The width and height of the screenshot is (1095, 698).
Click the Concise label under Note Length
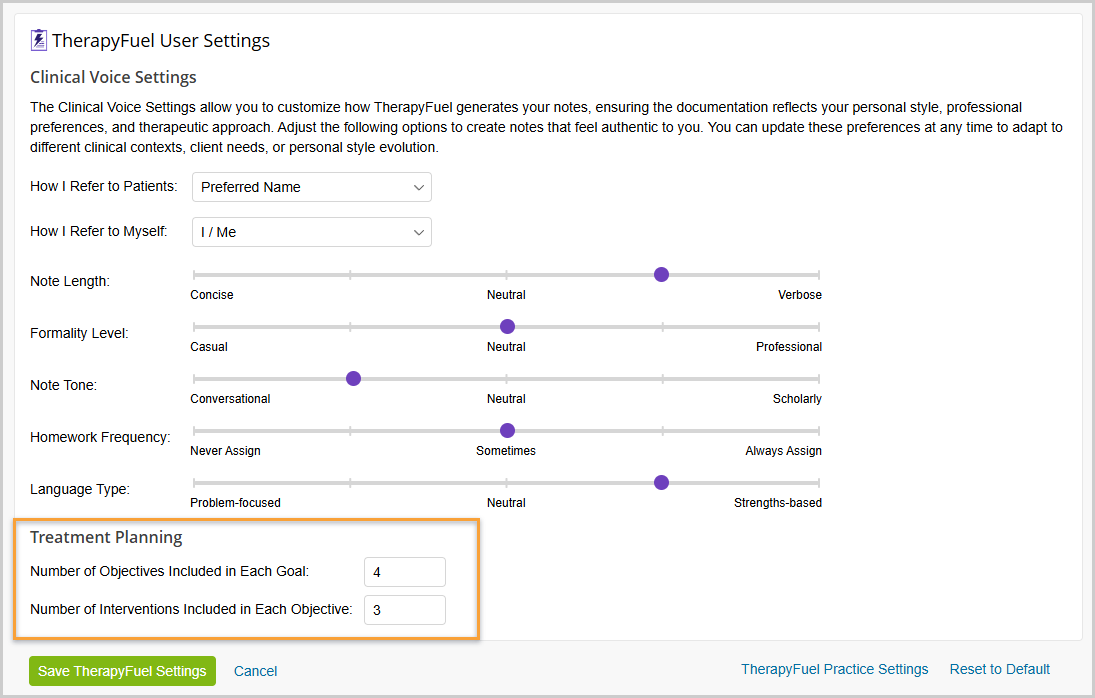212,295
